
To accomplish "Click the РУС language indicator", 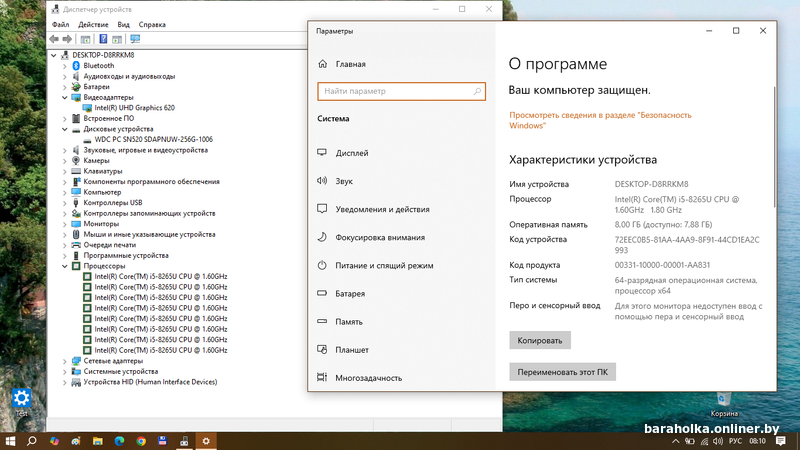I will click(735, 441).
